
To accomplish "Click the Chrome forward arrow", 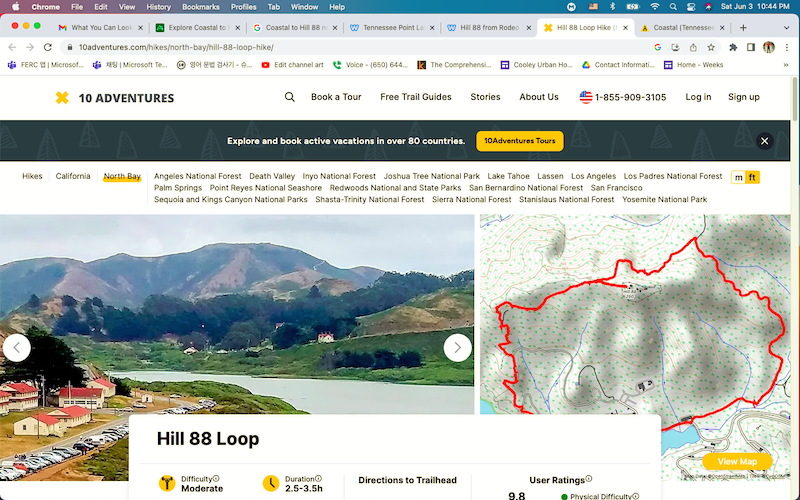I will pos(30,47).
